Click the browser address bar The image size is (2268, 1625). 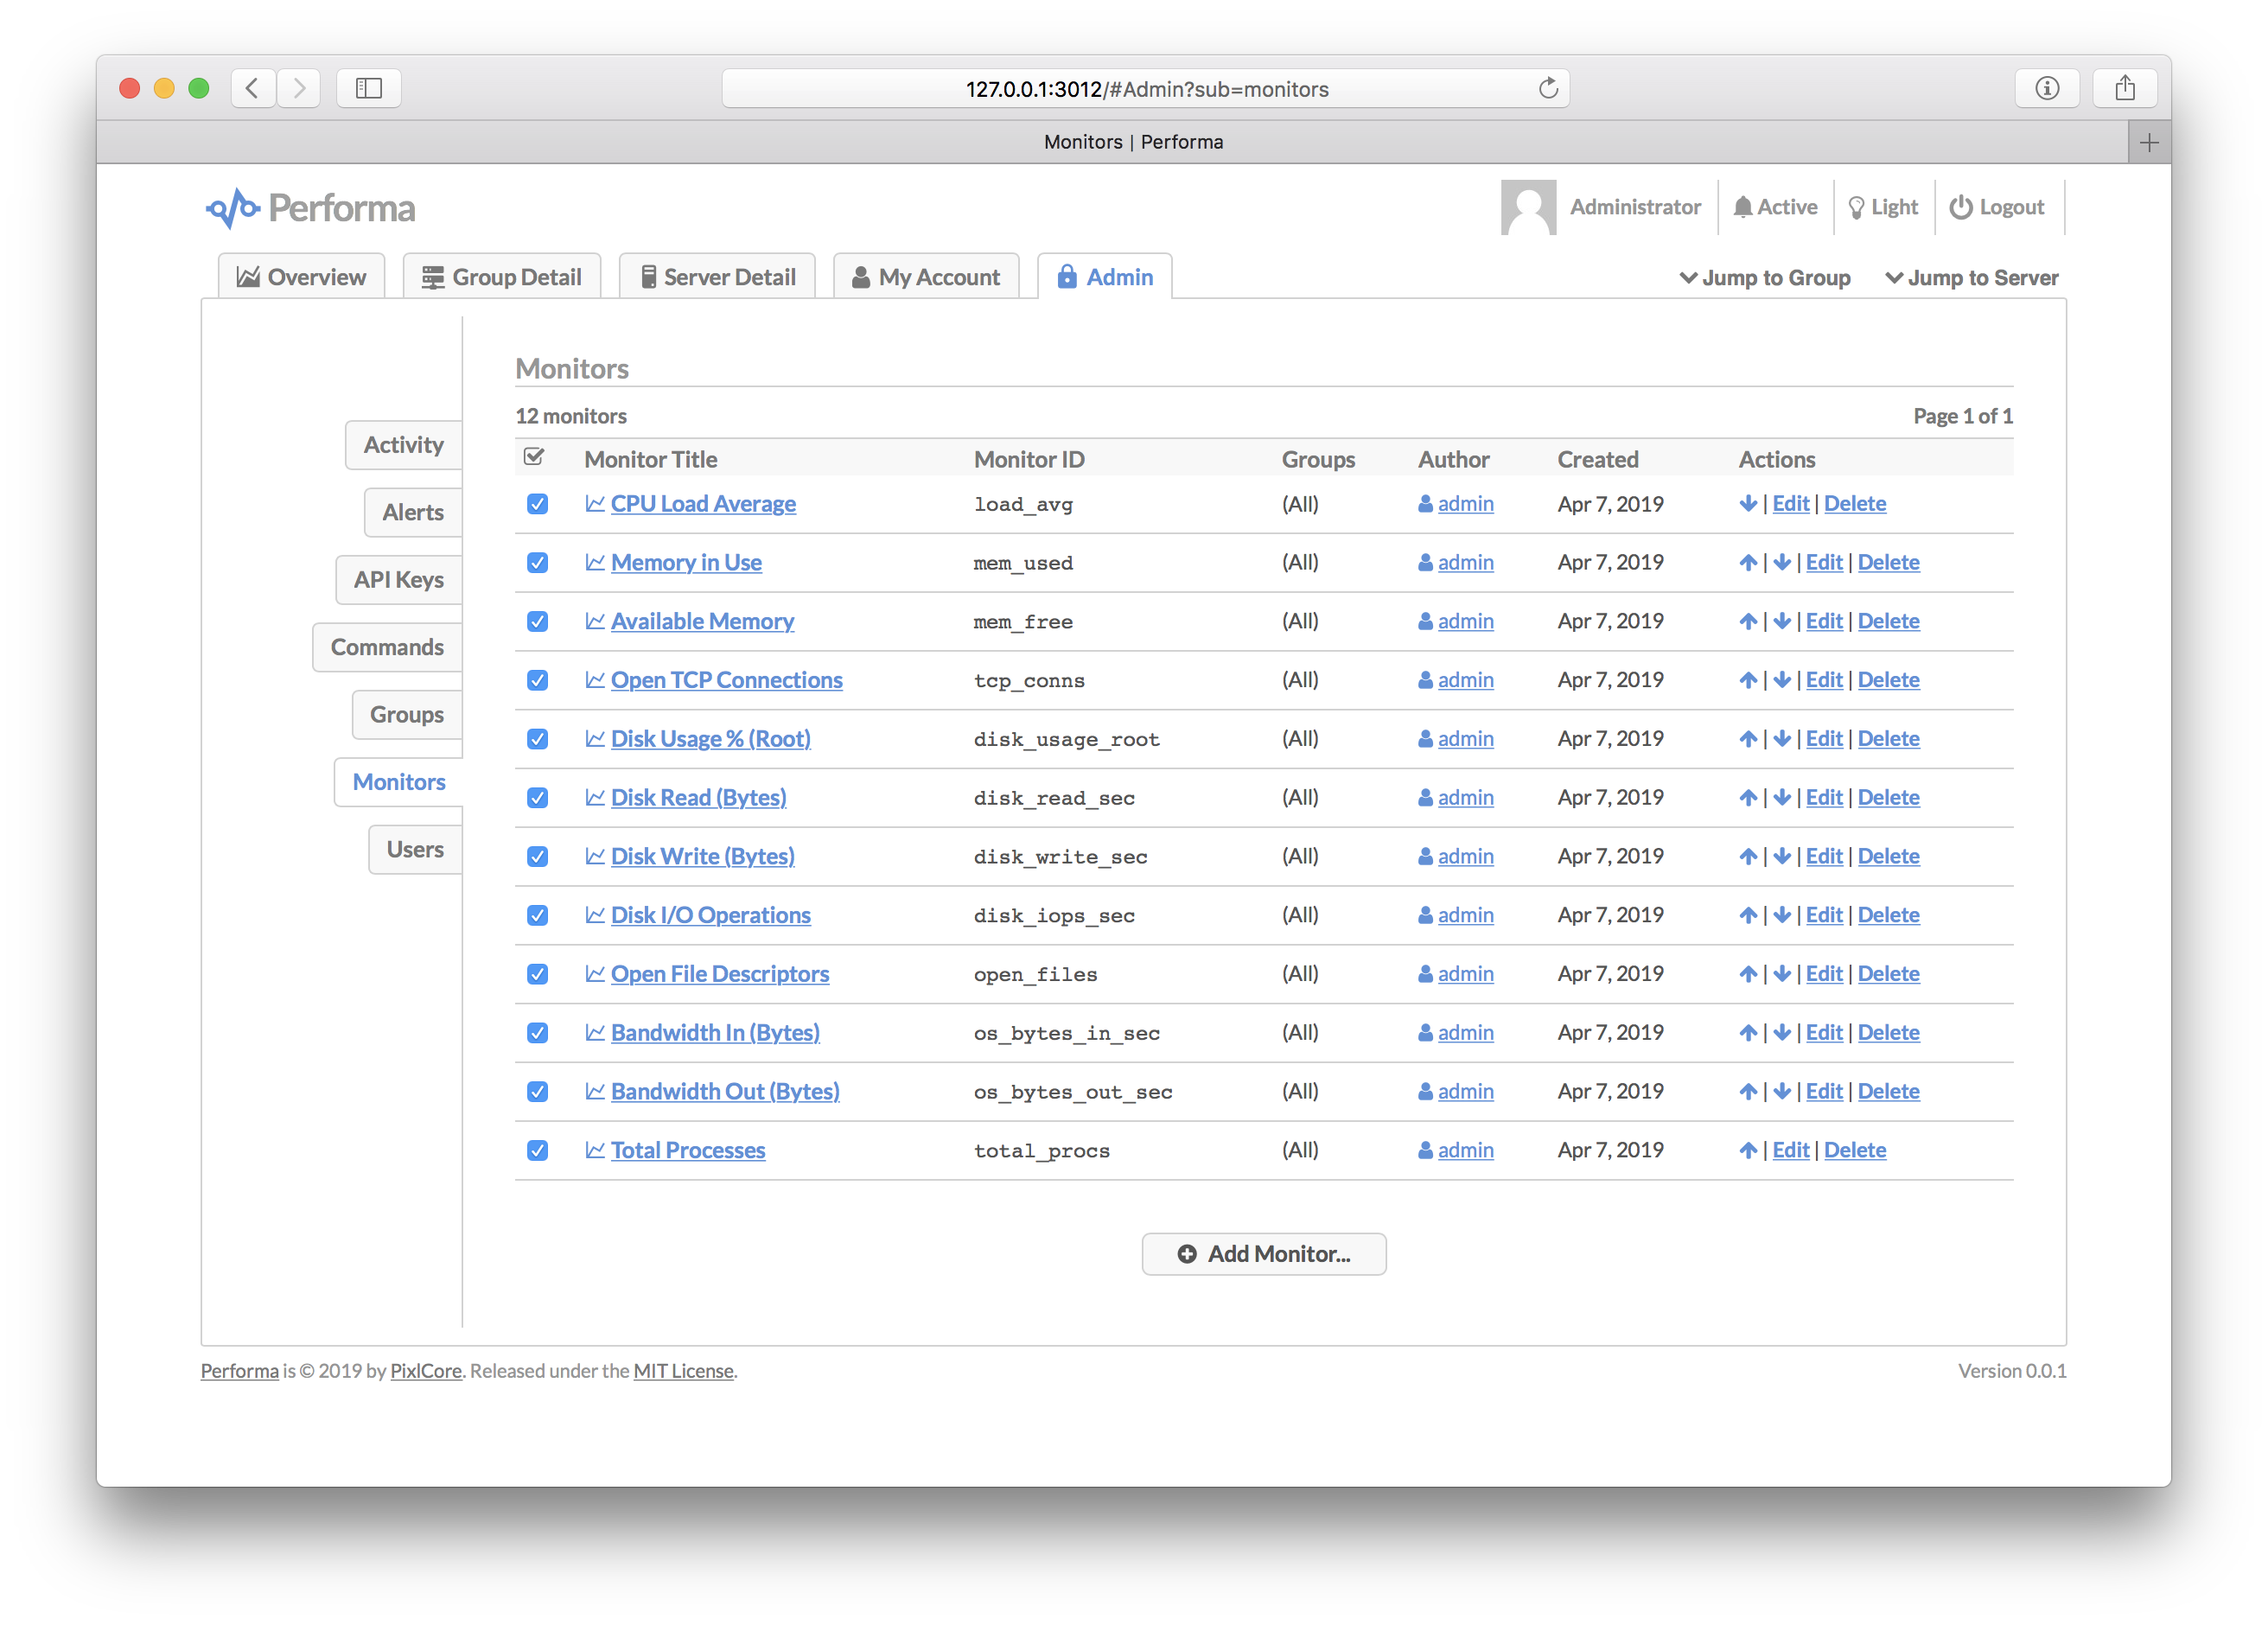(x=1145, y=89)
